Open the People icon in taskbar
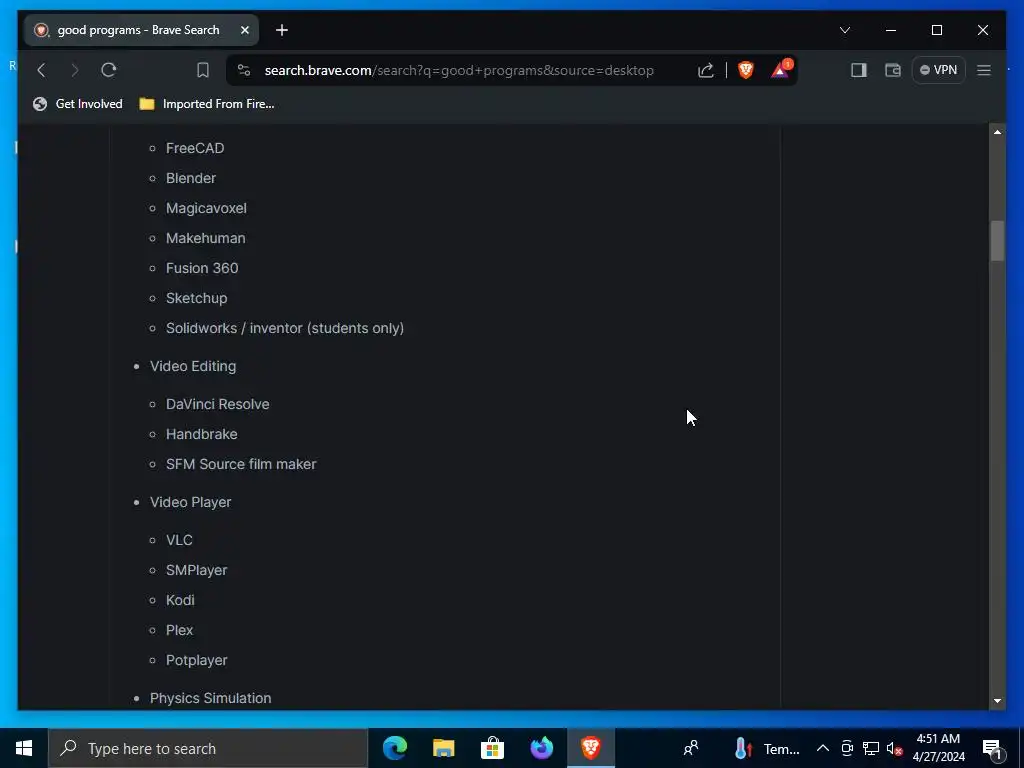 coord(690,748)
